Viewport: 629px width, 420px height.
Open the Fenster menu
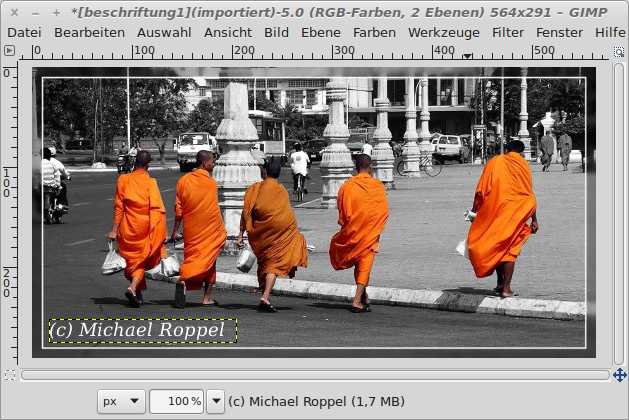click(x=559, y=32)
